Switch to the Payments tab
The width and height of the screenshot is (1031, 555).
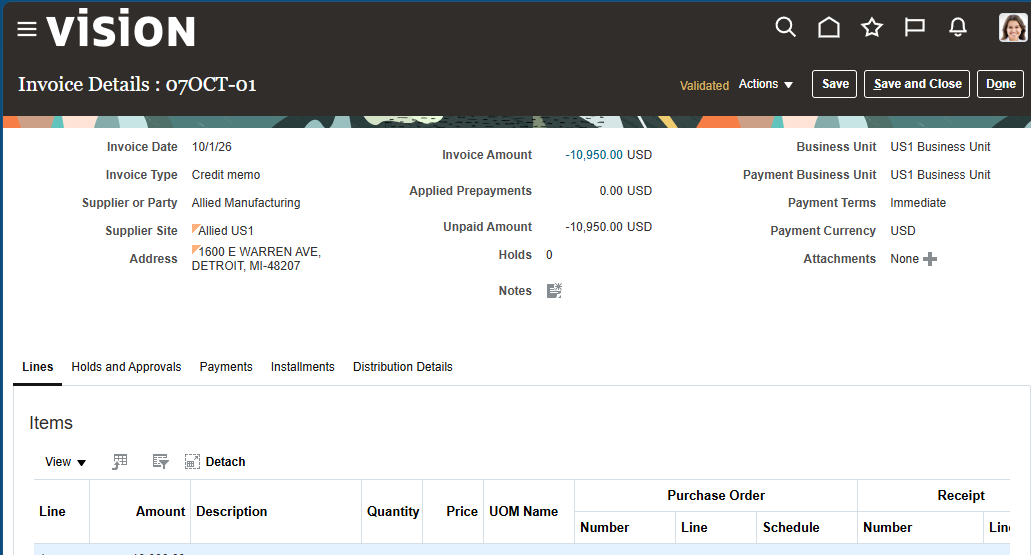click(226, 367)
